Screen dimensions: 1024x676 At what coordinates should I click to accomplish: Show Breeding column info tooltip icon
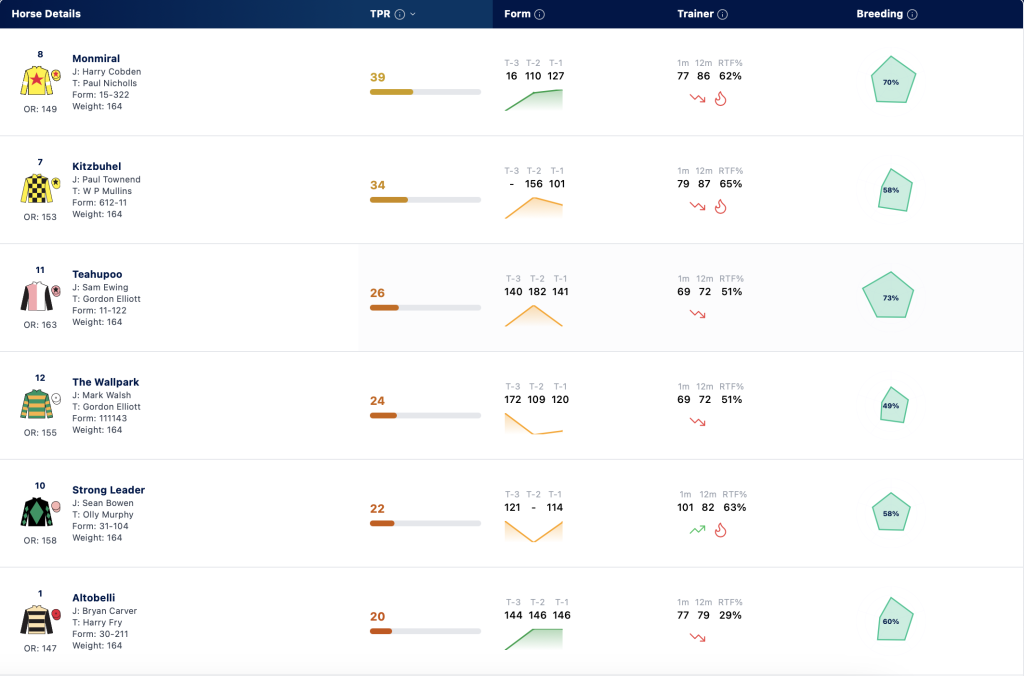(912, 14)
